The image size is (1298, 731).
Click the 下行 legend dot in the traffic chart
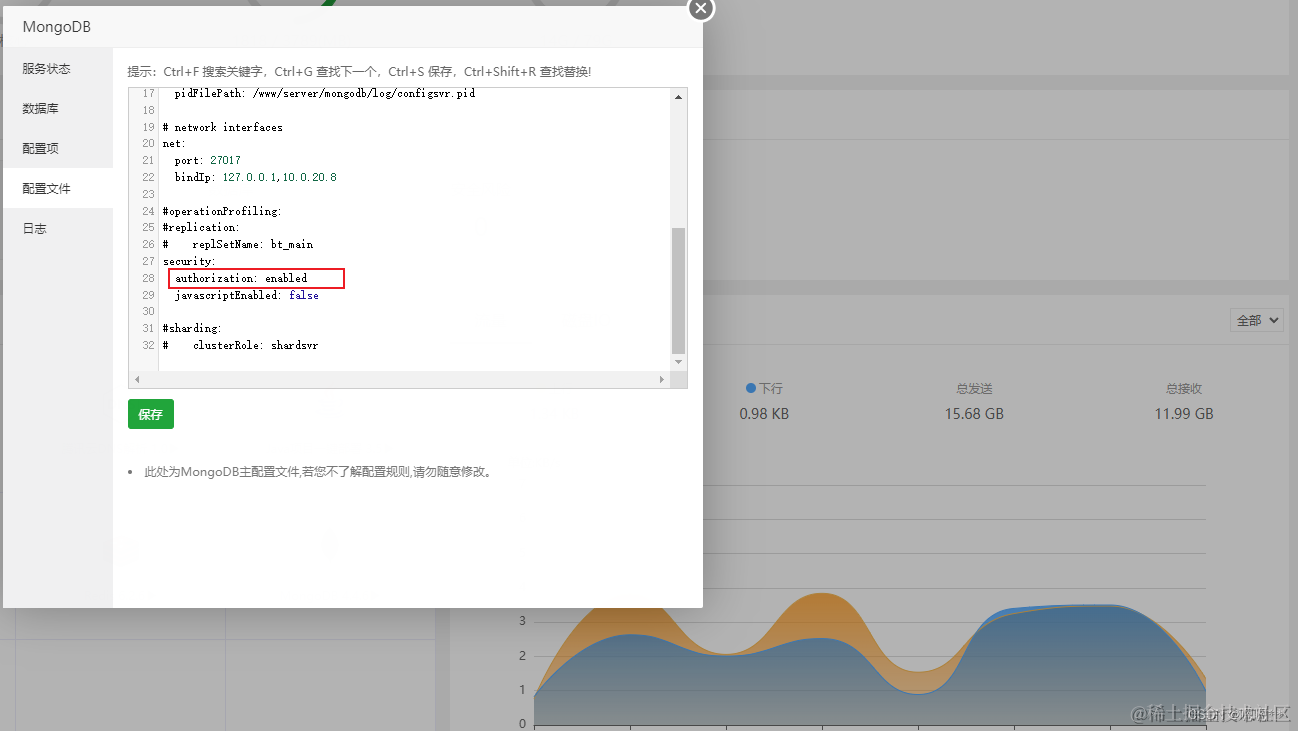(751, 388)
